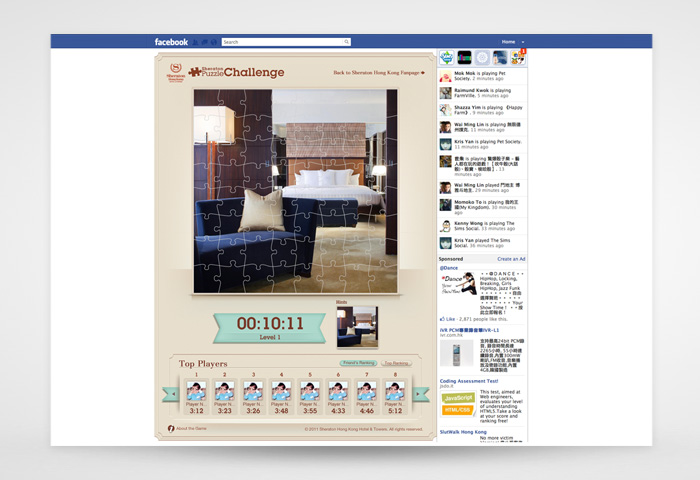This screenshot has height=480, width=700.
Task: Open the @Dance sponsored ad title
Action: 449,268
